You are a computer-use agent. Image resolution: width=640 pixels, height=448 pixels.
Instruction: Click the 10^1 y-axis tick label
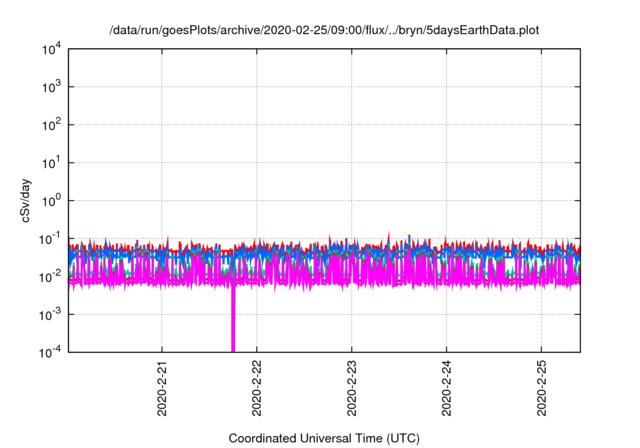52,163
